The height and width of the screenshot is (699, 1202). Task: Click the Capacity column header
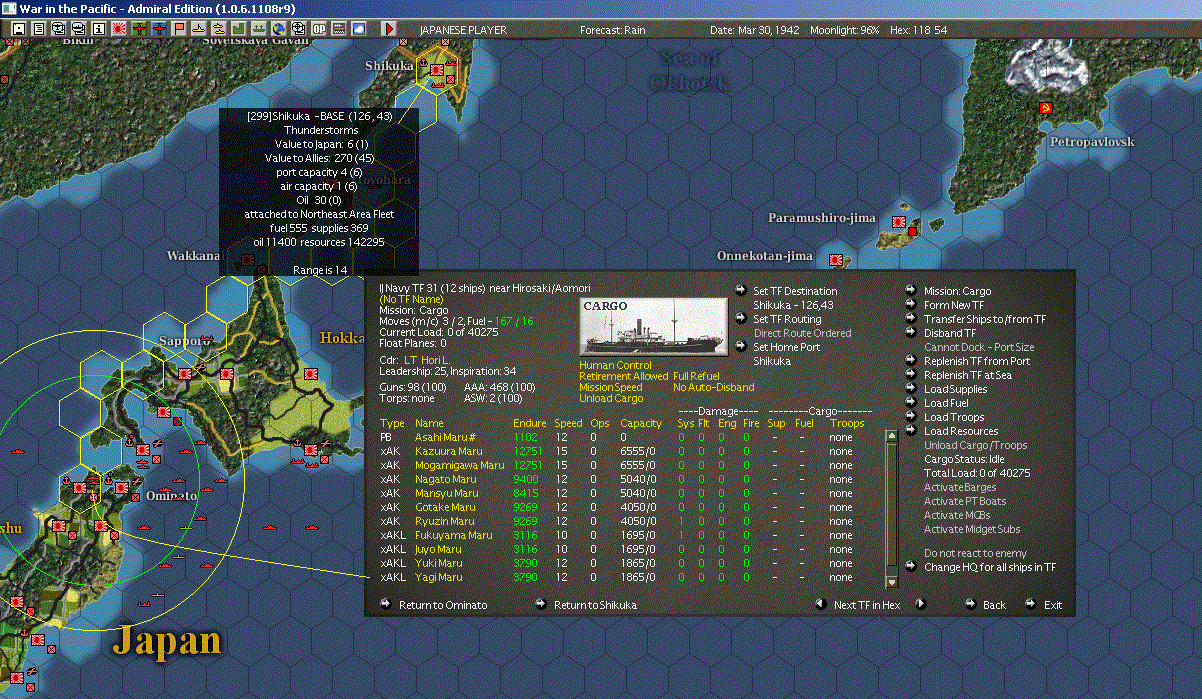click(x=641, y=423)
